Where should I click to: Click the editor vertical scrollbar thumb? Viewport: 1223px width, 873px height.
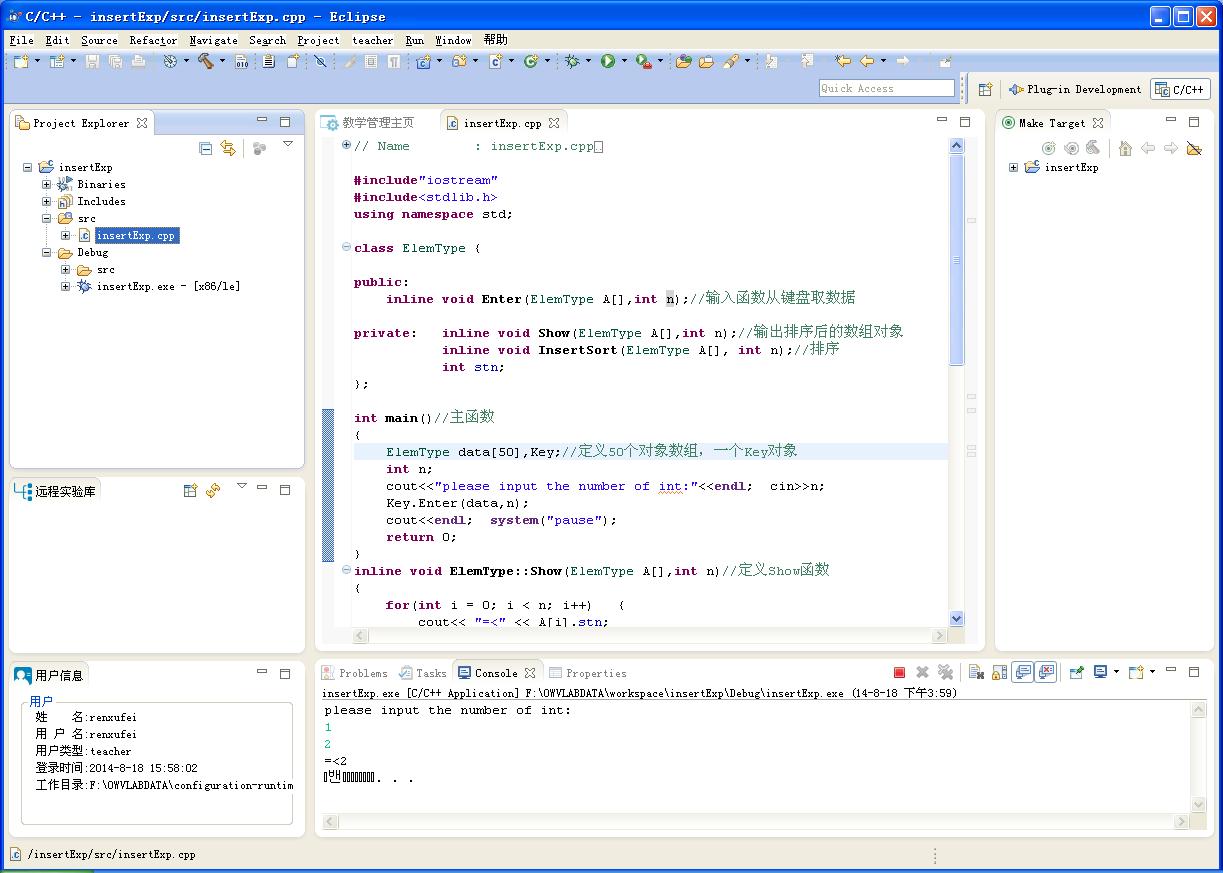tap(956, 260)
